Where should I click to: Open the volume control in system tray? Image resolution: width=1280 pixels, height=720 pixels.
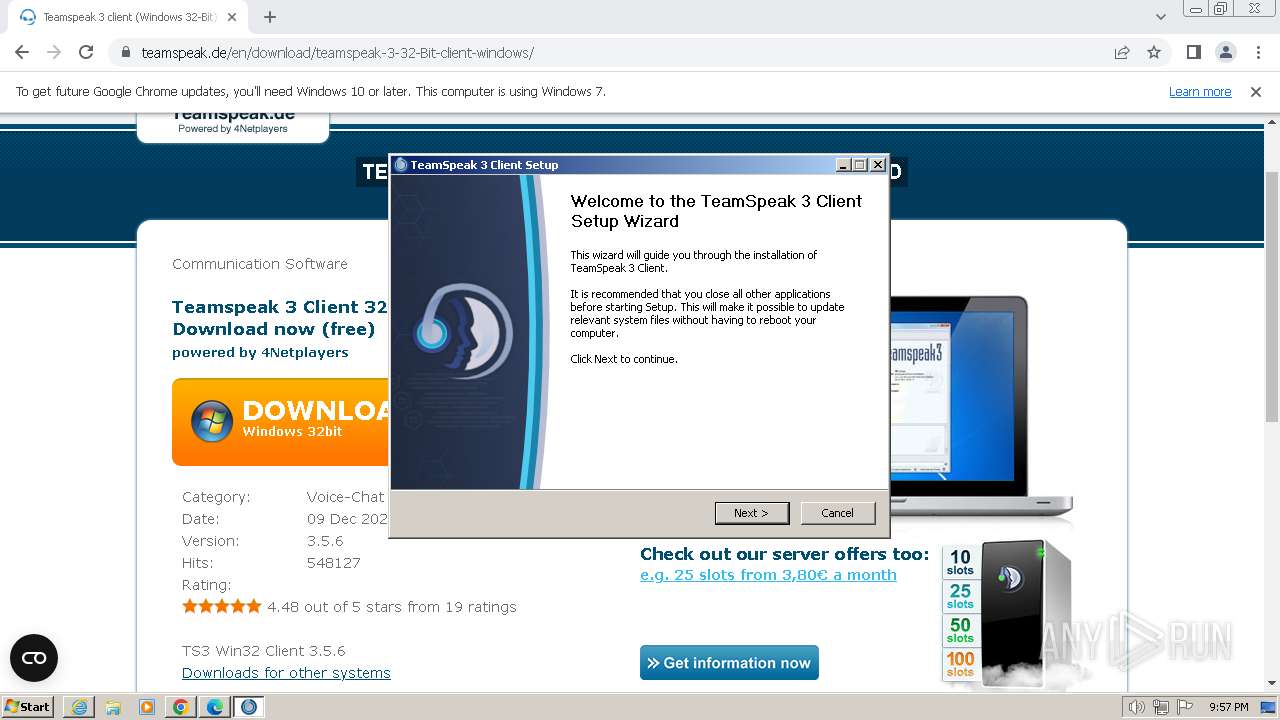[1137, 707]
